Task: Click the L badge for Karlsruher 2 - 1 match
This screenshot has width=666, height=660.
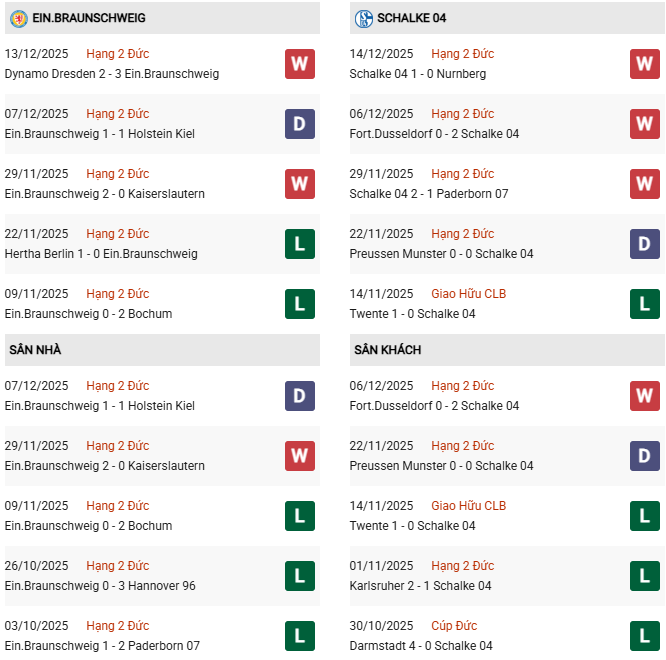Action: click(x=645, y=576)
